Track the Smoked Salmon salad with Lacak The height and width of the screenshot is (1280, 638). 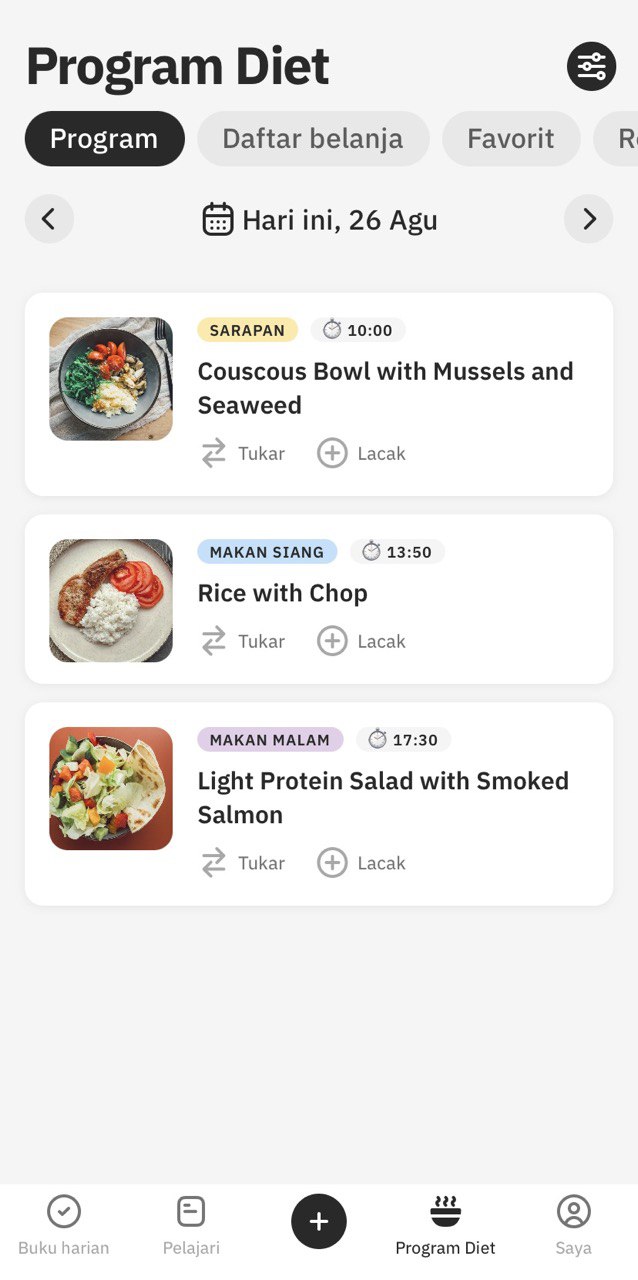pos(361,863)
